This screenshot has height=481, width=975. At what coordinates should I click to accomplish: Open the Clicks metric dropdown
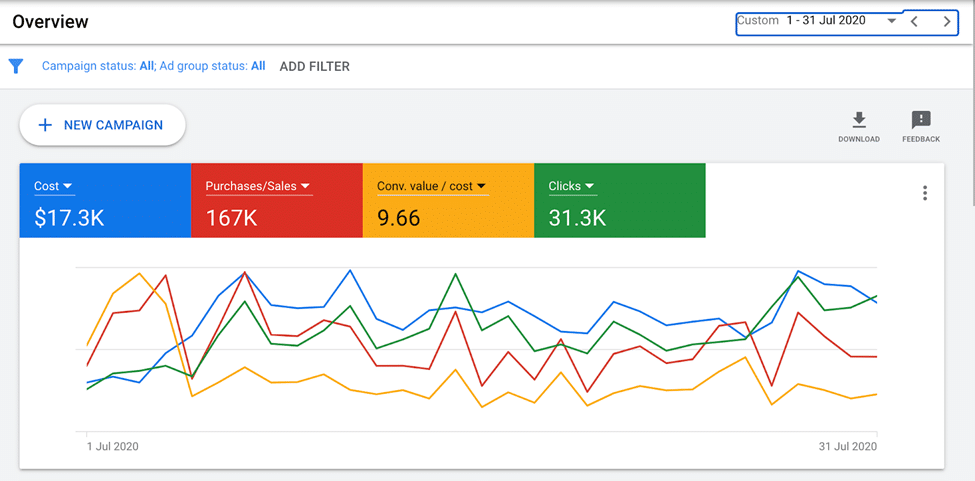[x=571, y=186]
